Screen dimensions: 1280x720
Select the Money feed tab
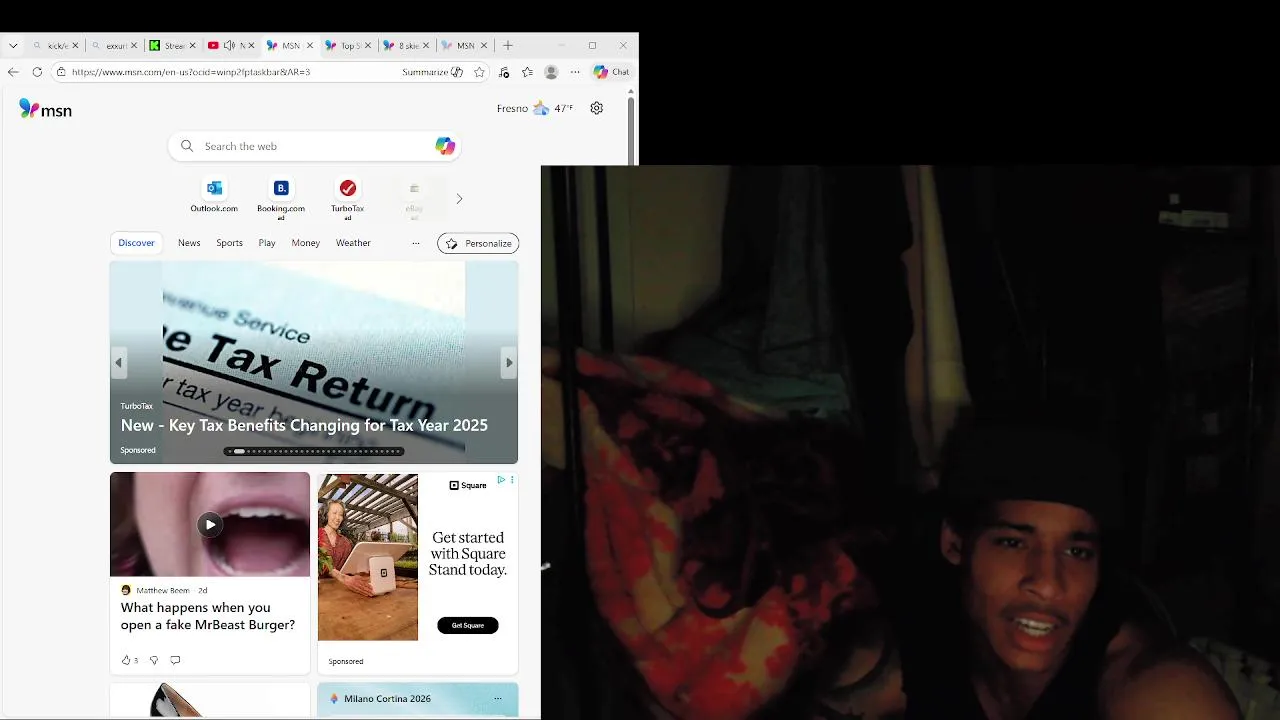[x=306, y=243]
